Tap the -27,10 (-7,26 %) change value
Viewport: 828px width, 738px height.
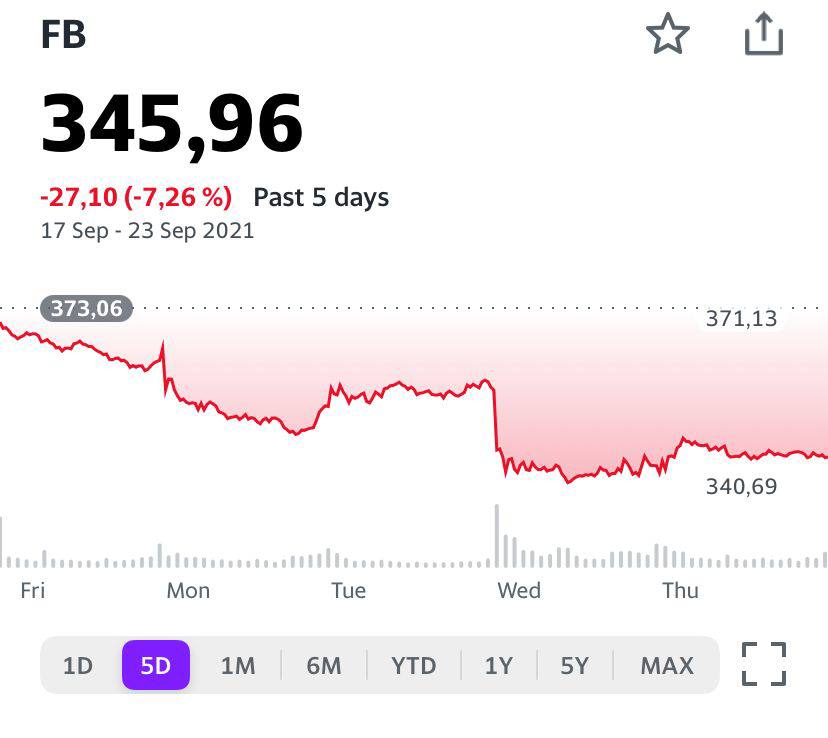point(135,197)
